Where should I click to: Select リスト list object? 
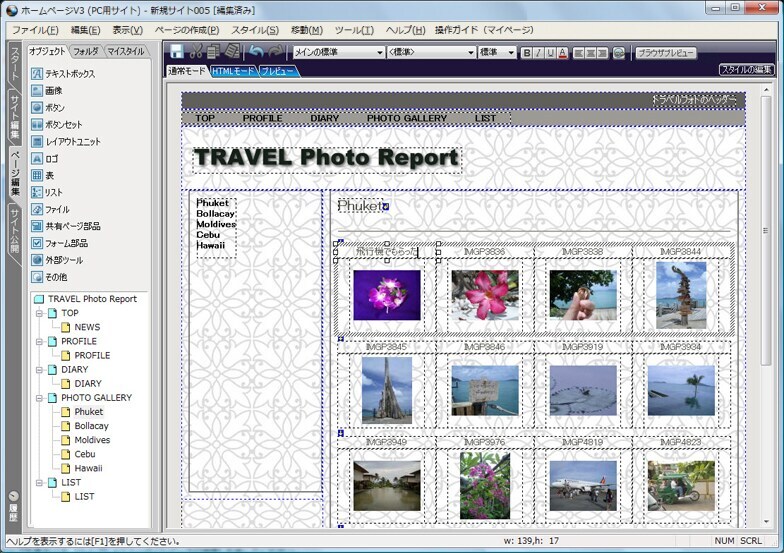click(x=37, y=192)
